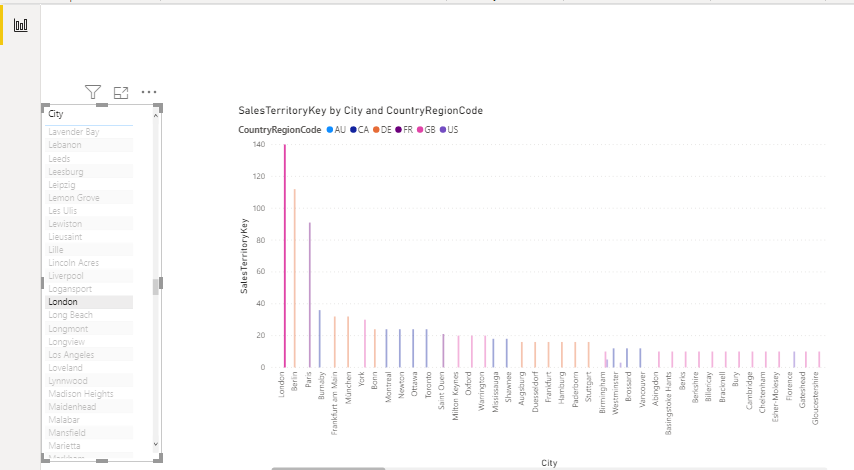
Task: Click the Stuttgart axis label
Action: point(588,387)
